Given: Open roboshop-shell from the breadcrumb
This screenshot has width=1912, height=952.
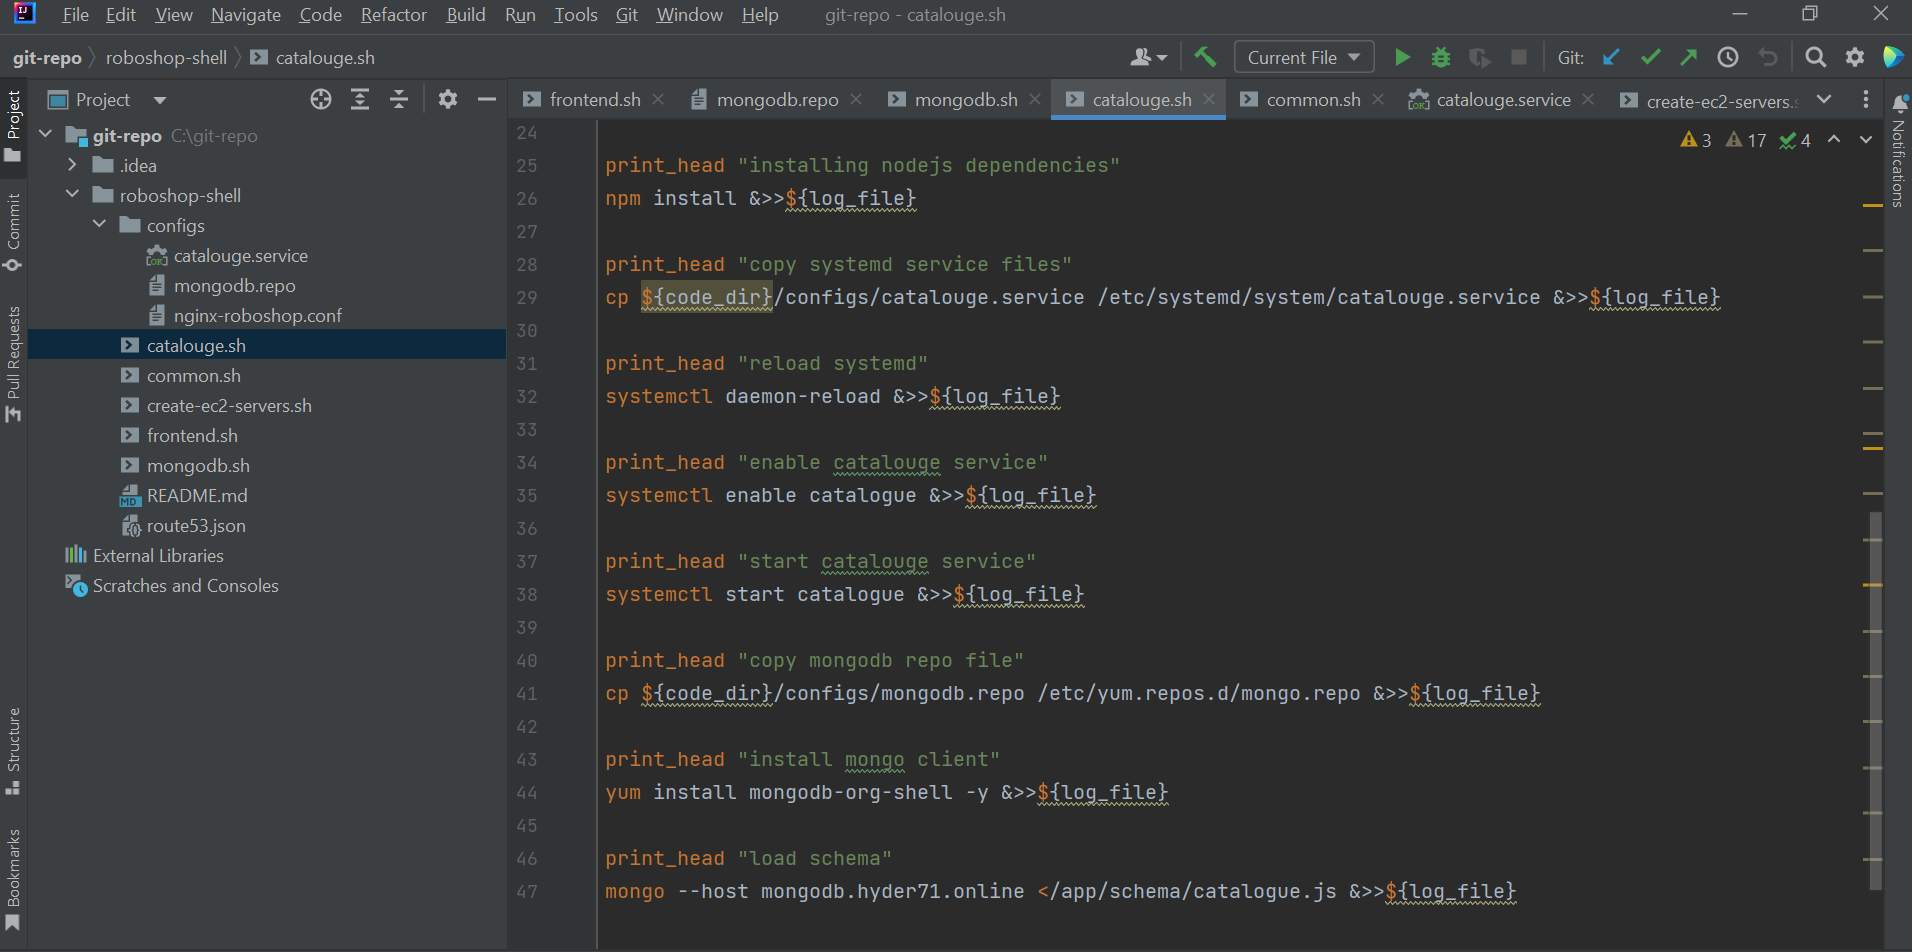Looking at the screenshot, I should [166, 57].
